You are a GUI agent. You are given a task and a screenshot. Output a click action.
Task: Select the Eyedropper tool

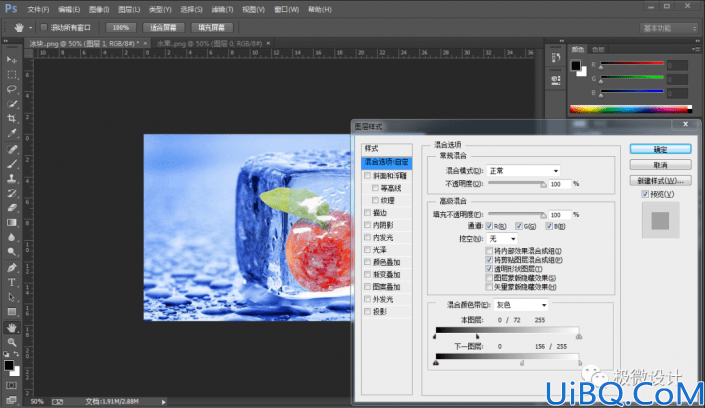12,134
